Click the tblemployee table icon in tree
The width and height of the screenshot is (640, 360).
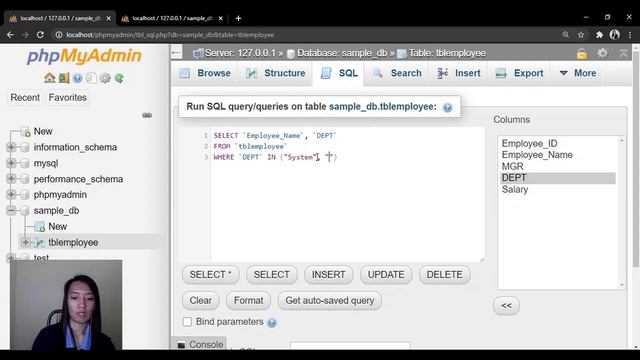click(40, 242)
